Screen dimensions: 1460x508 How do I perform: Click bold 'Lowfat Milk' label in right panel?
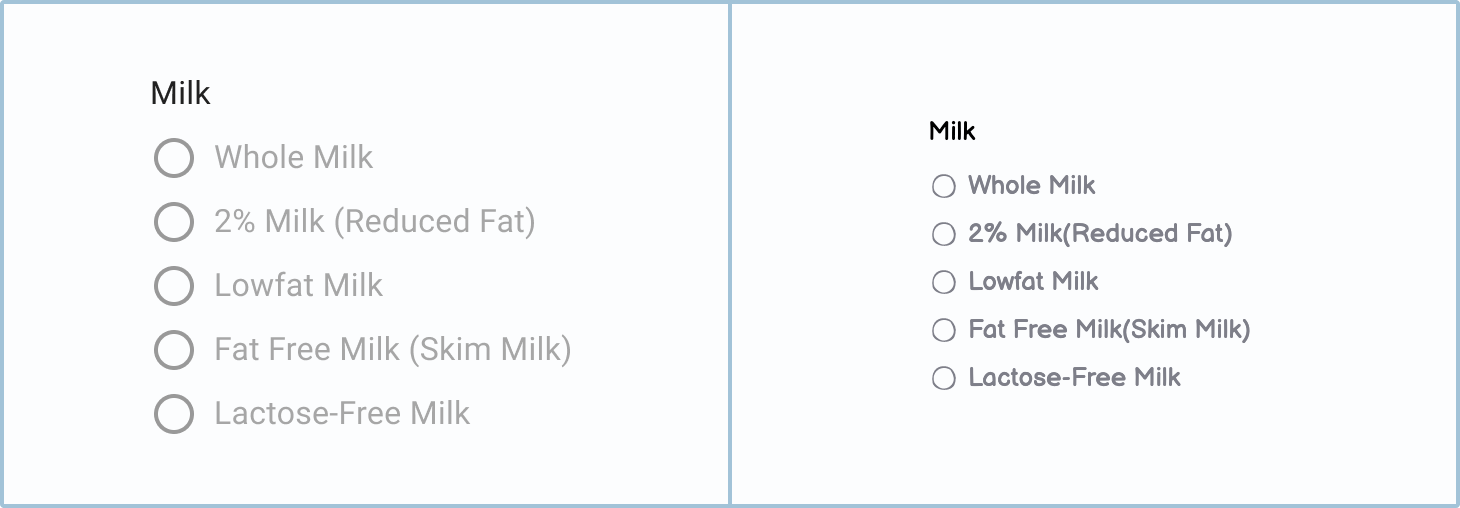pyautogui.click(x=1033, y=282)
